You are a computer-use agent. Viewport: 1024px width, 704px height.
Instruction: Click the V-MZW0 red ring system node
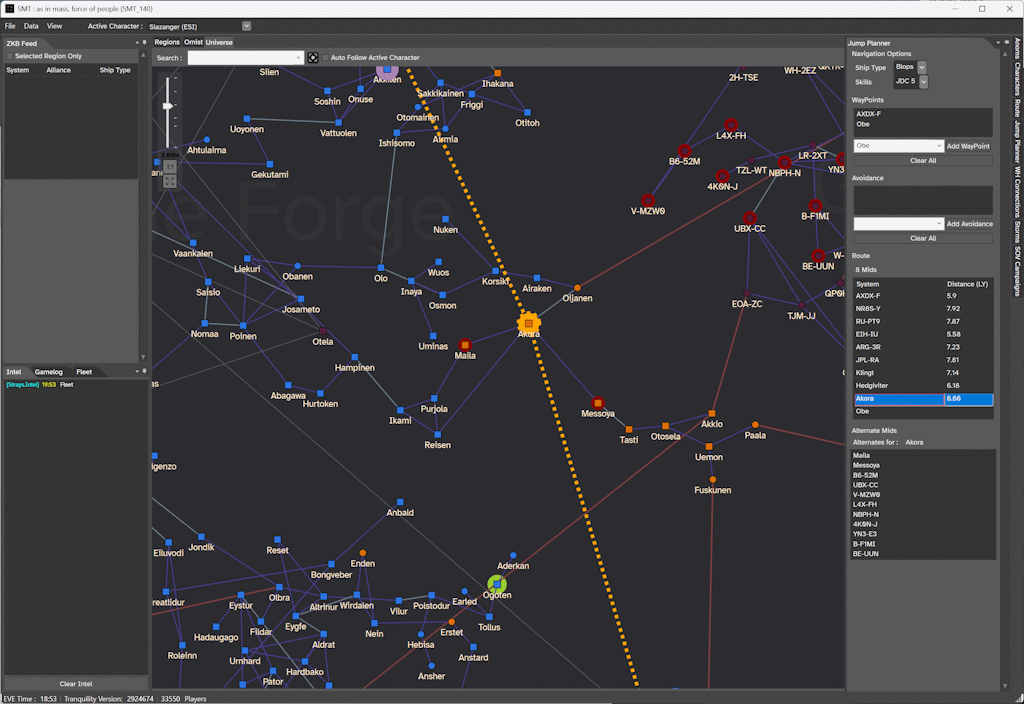647,200
